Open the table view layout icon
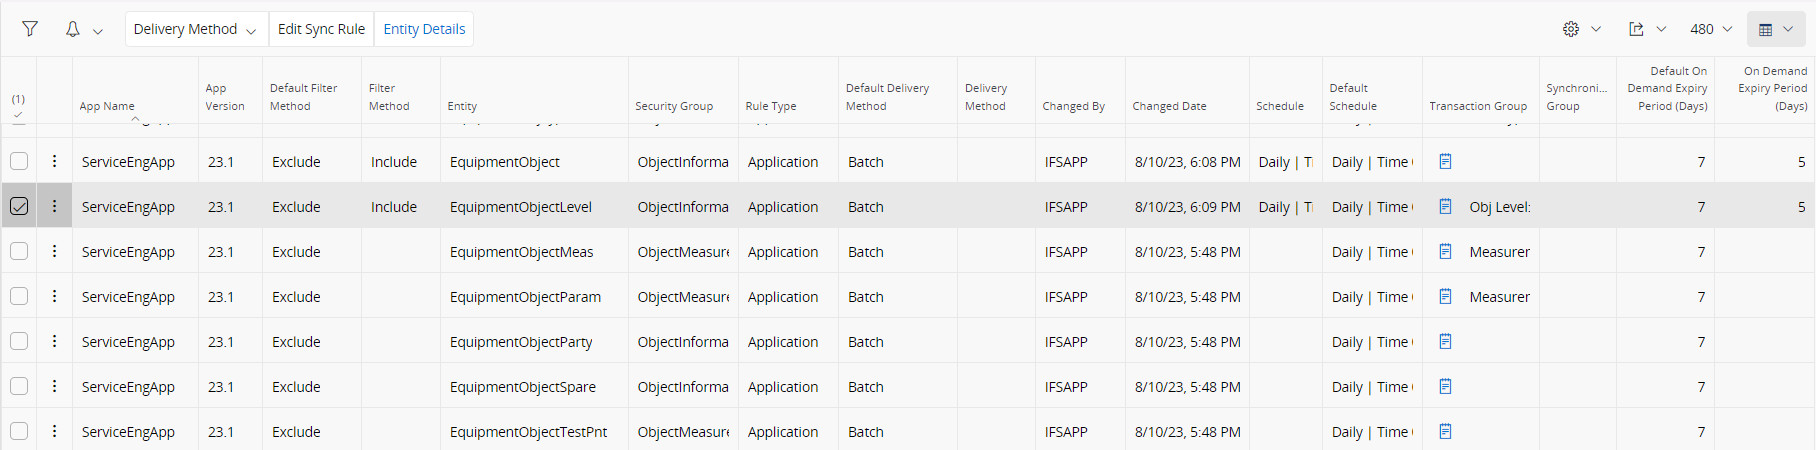The height and width of the screenshot is (450, 1816). point(1765,29)
